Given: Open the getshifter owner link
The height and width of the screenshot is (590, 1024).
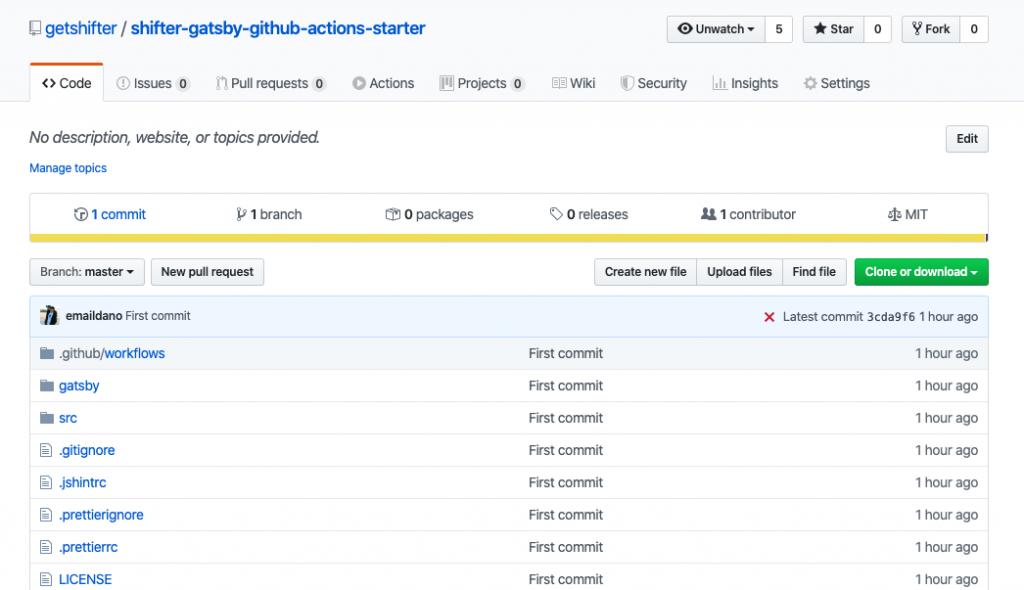Looking at the screenshot, I should 80,29.
